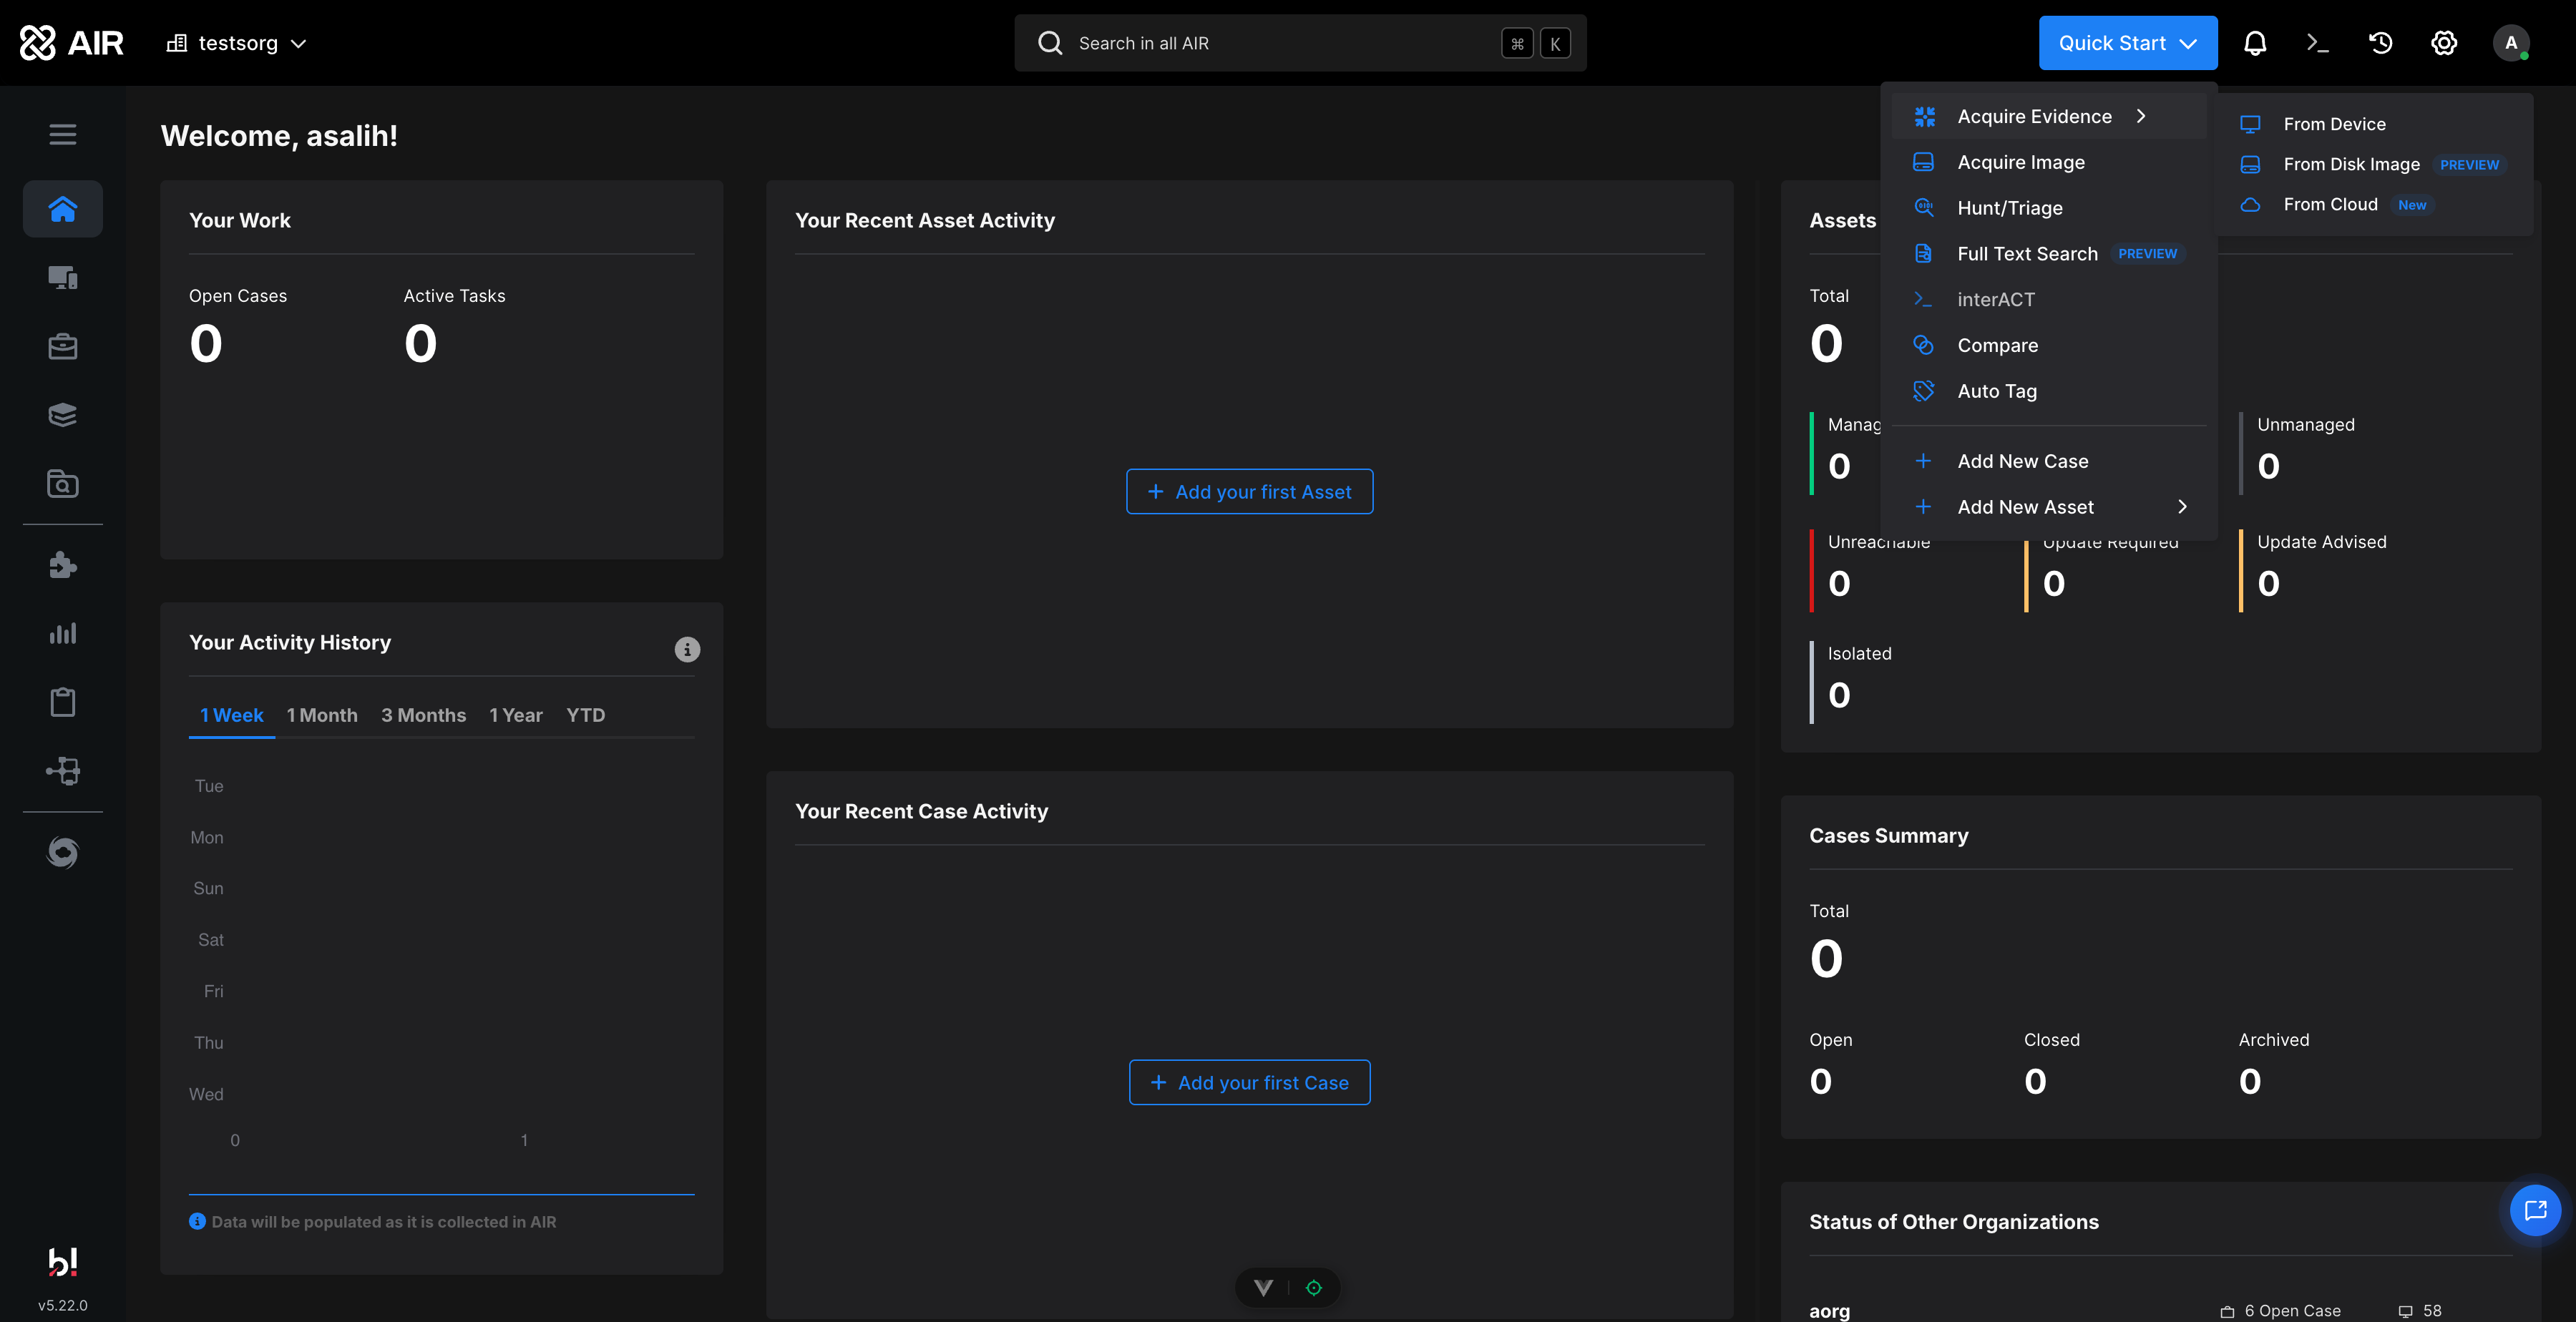Open the clipboard icon in sidebar
This screenshot has width=2576, height=1322.
(x=63, y=702)
